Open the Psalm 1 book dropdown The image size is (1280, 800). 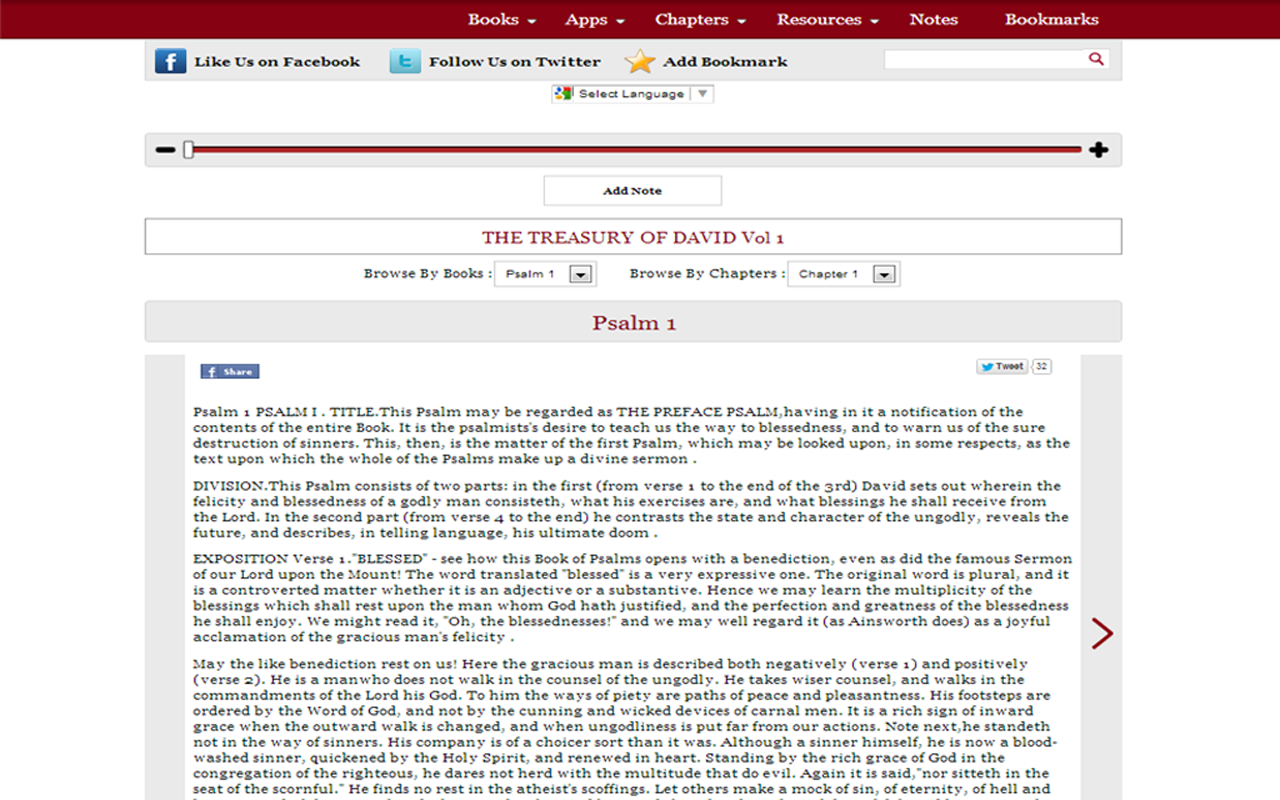(545, 273)
